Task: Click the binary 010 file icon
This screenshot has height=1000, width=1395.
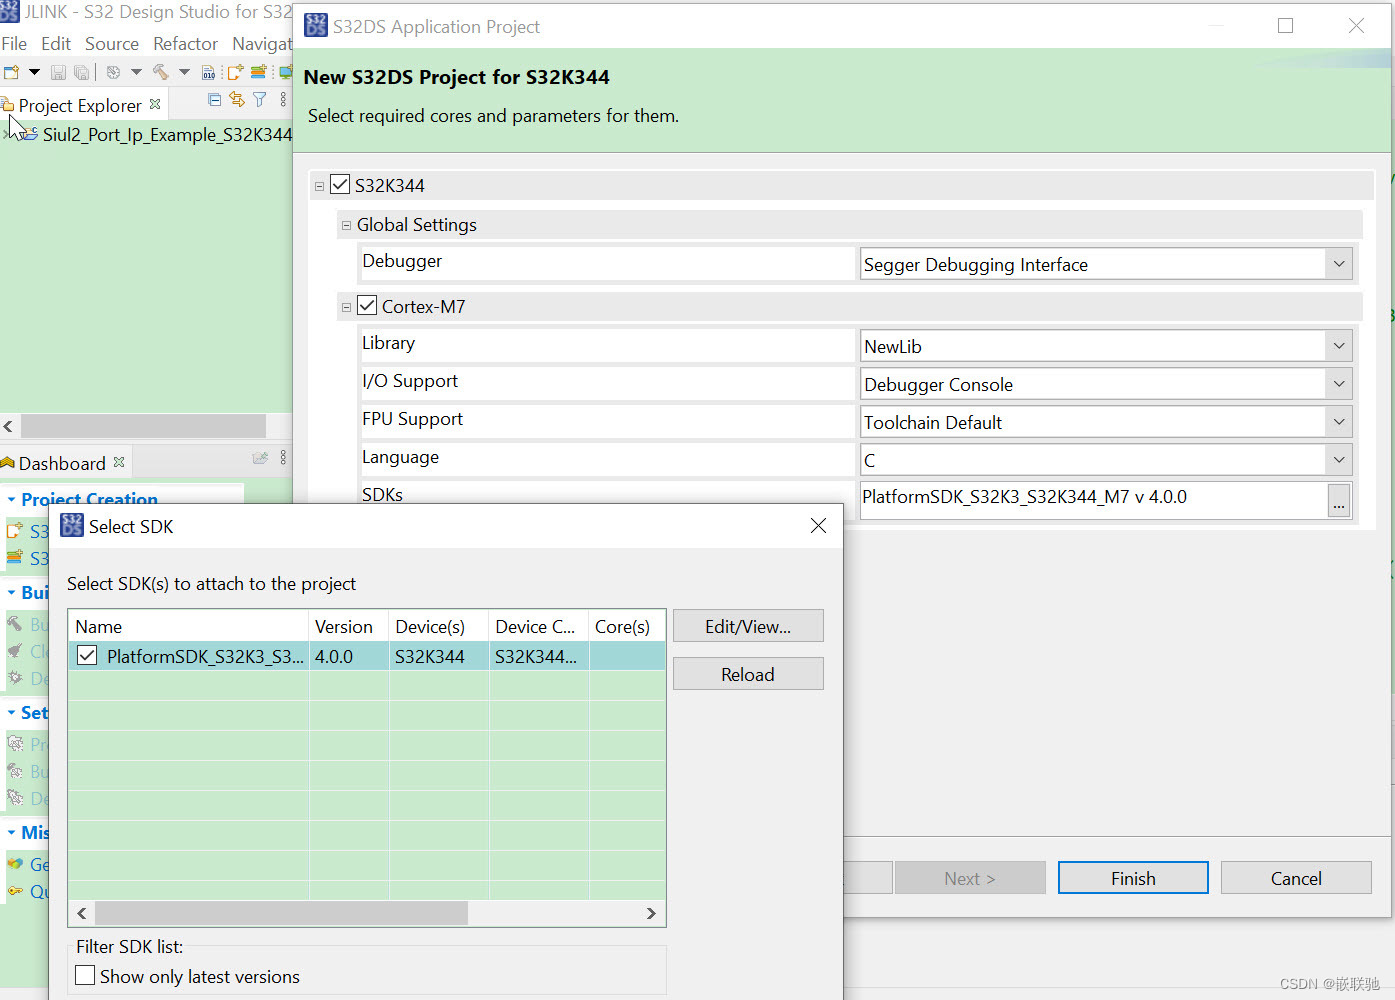Action: point(208,72)
